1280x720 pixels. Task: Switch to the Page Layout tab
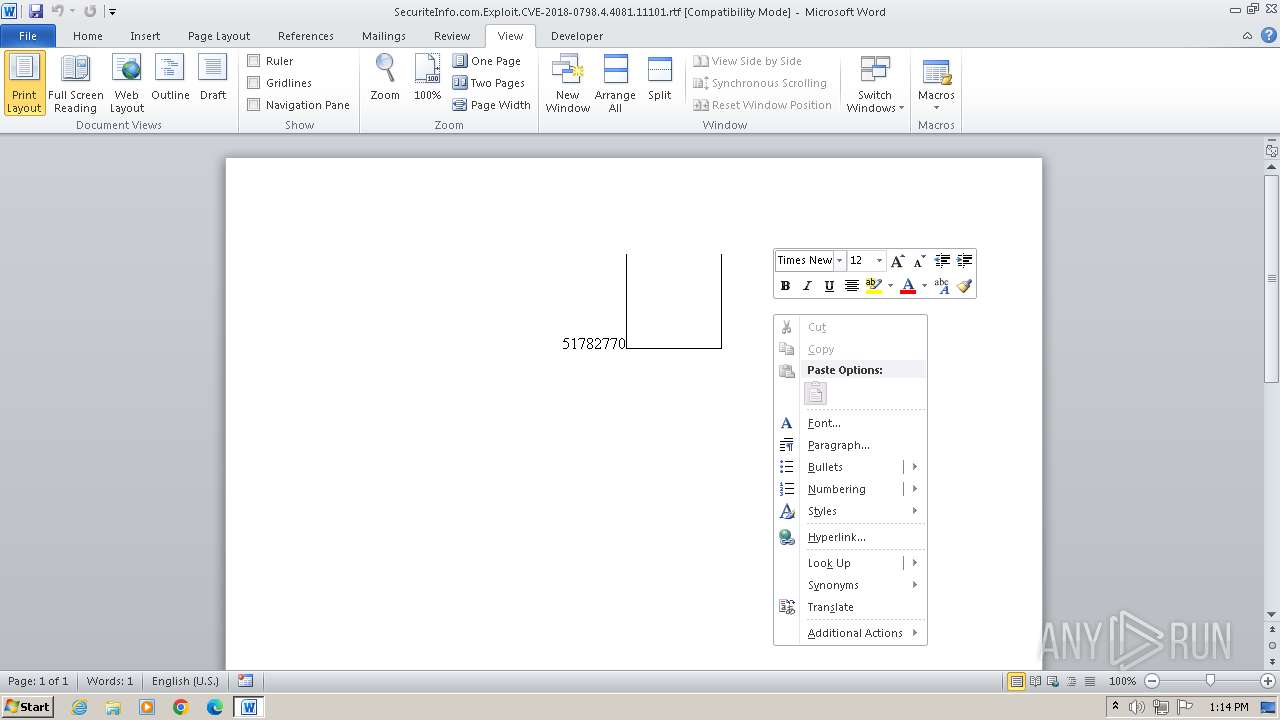(219, 36)
